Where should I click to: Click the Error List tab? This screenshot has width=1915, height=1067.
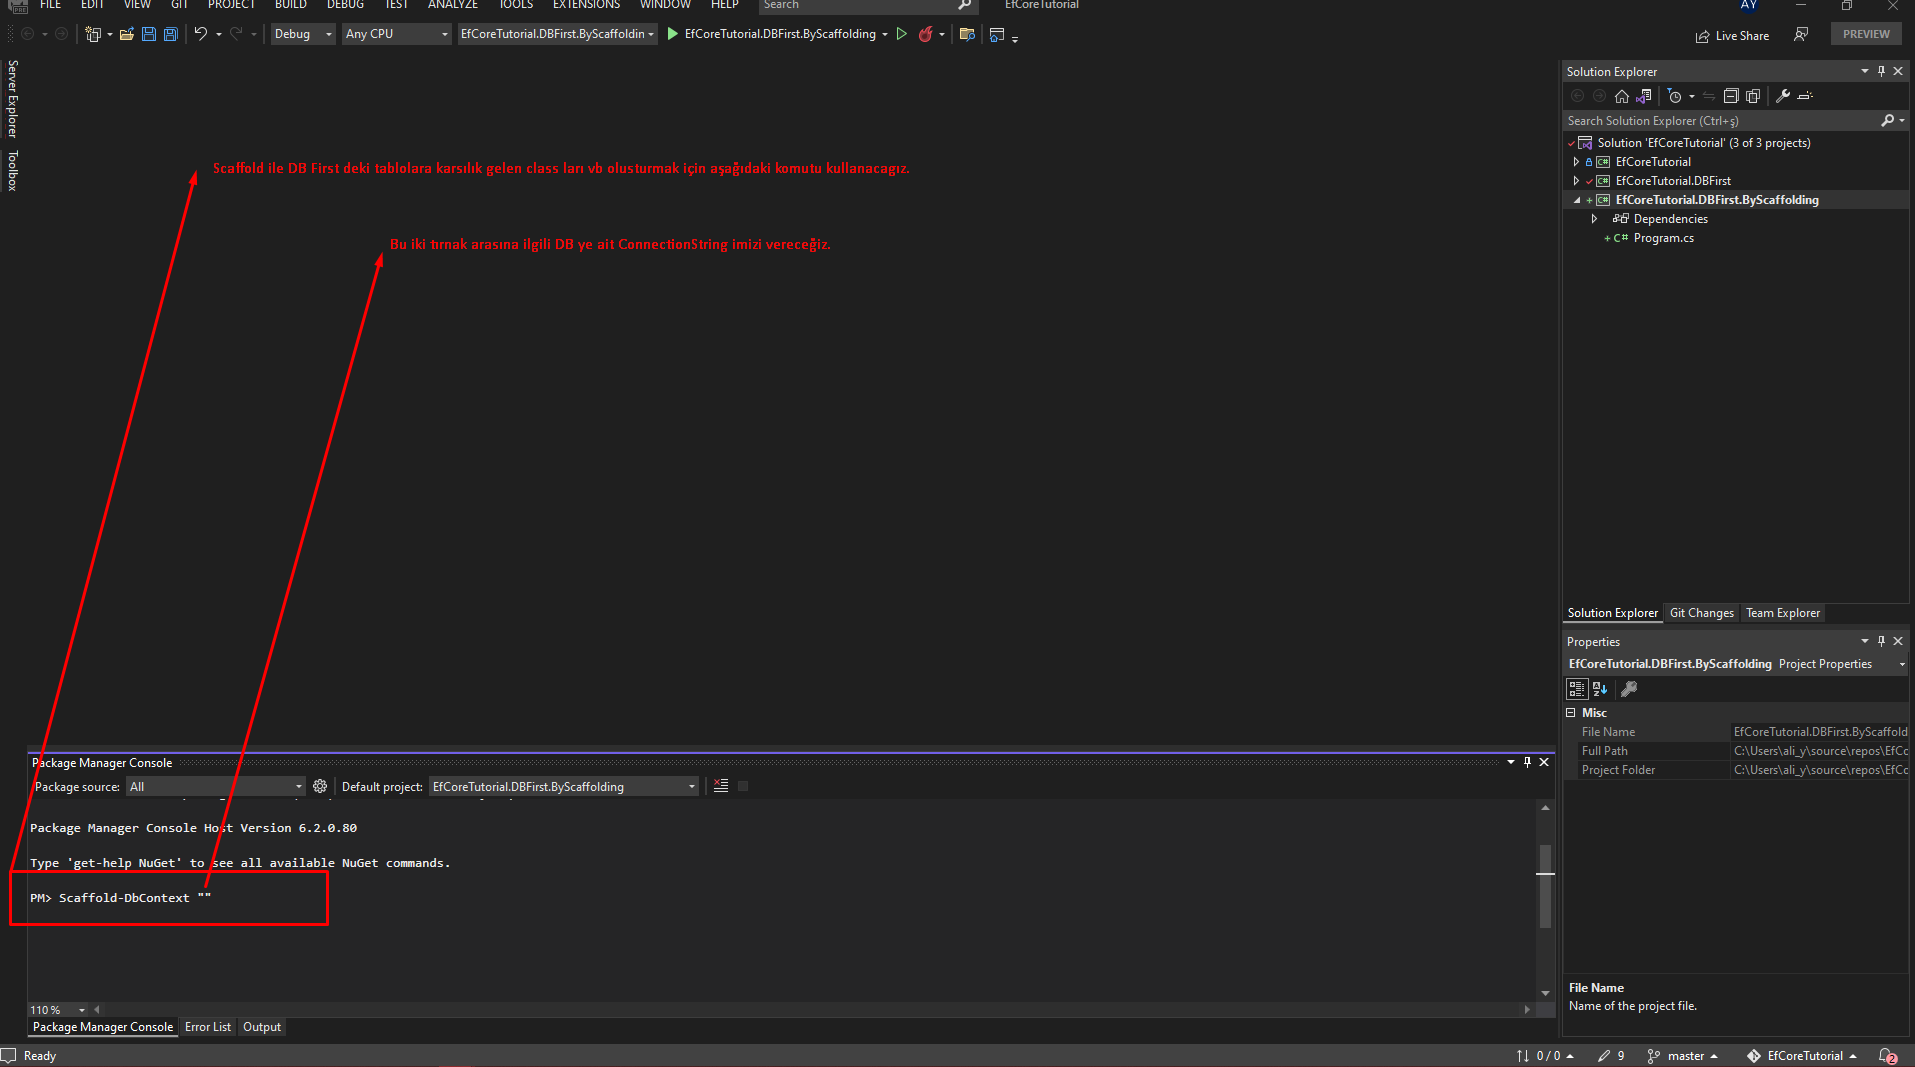[208, 1026]
